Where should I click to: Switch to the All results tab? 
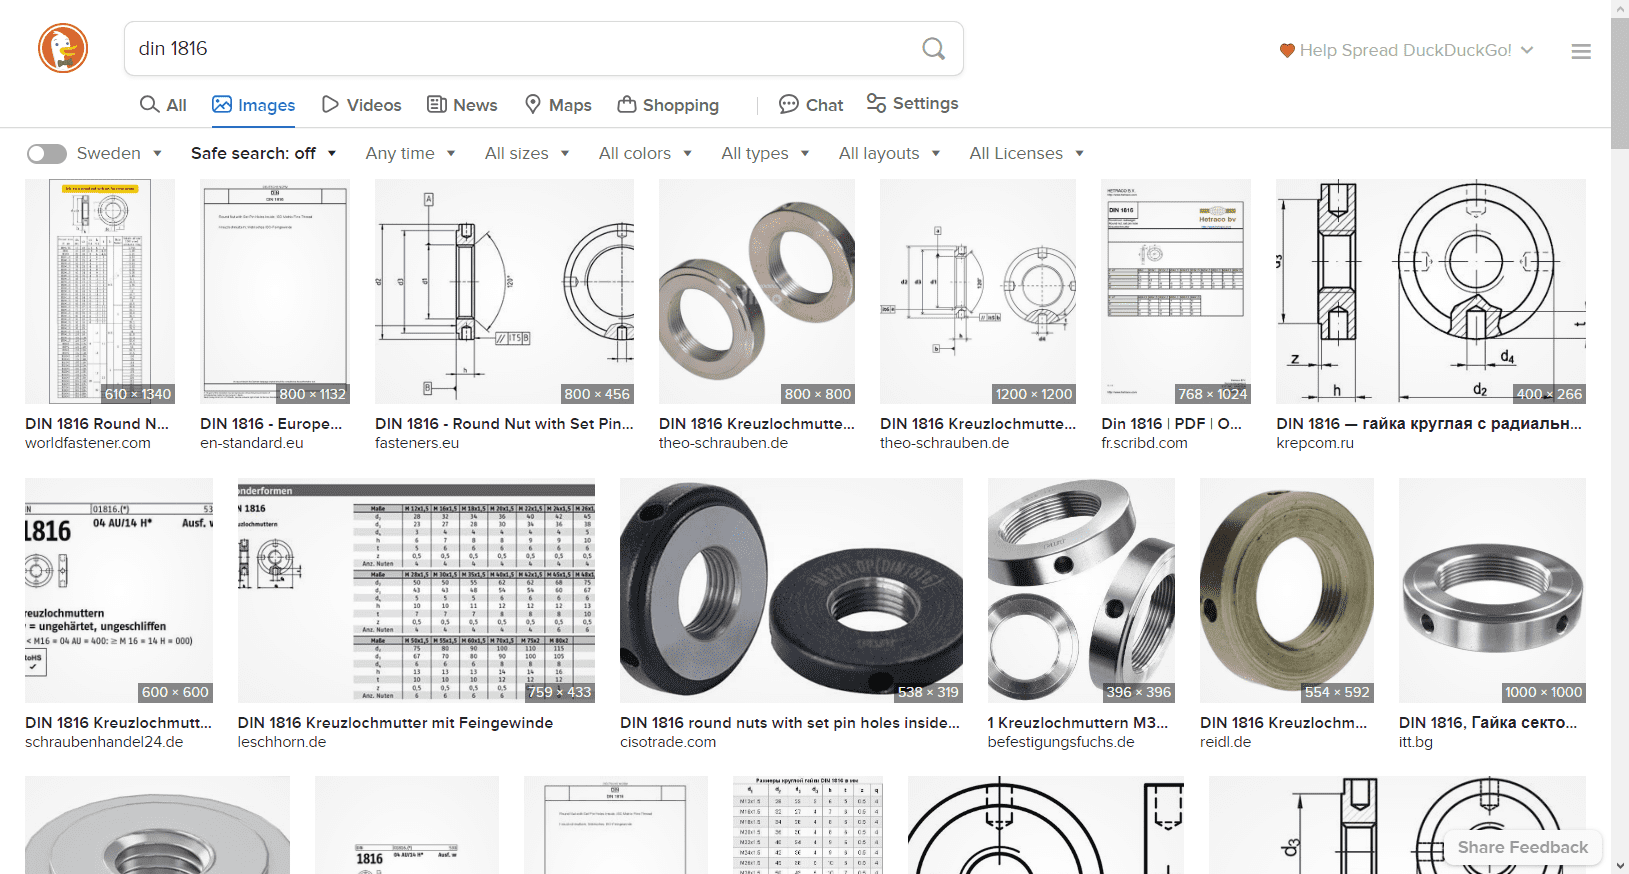163,105
